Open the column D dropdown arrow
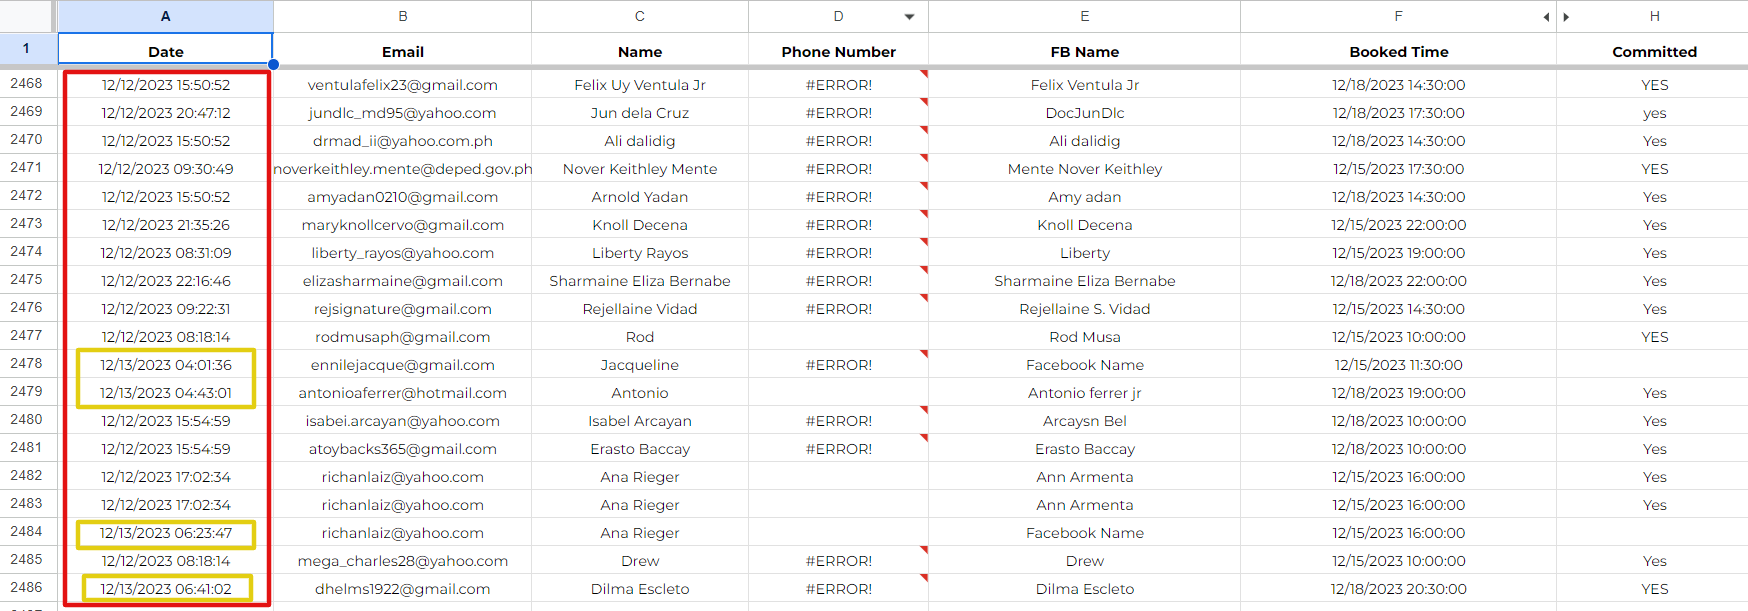Viewport: 1748px width, 611px height. (909, 17)
